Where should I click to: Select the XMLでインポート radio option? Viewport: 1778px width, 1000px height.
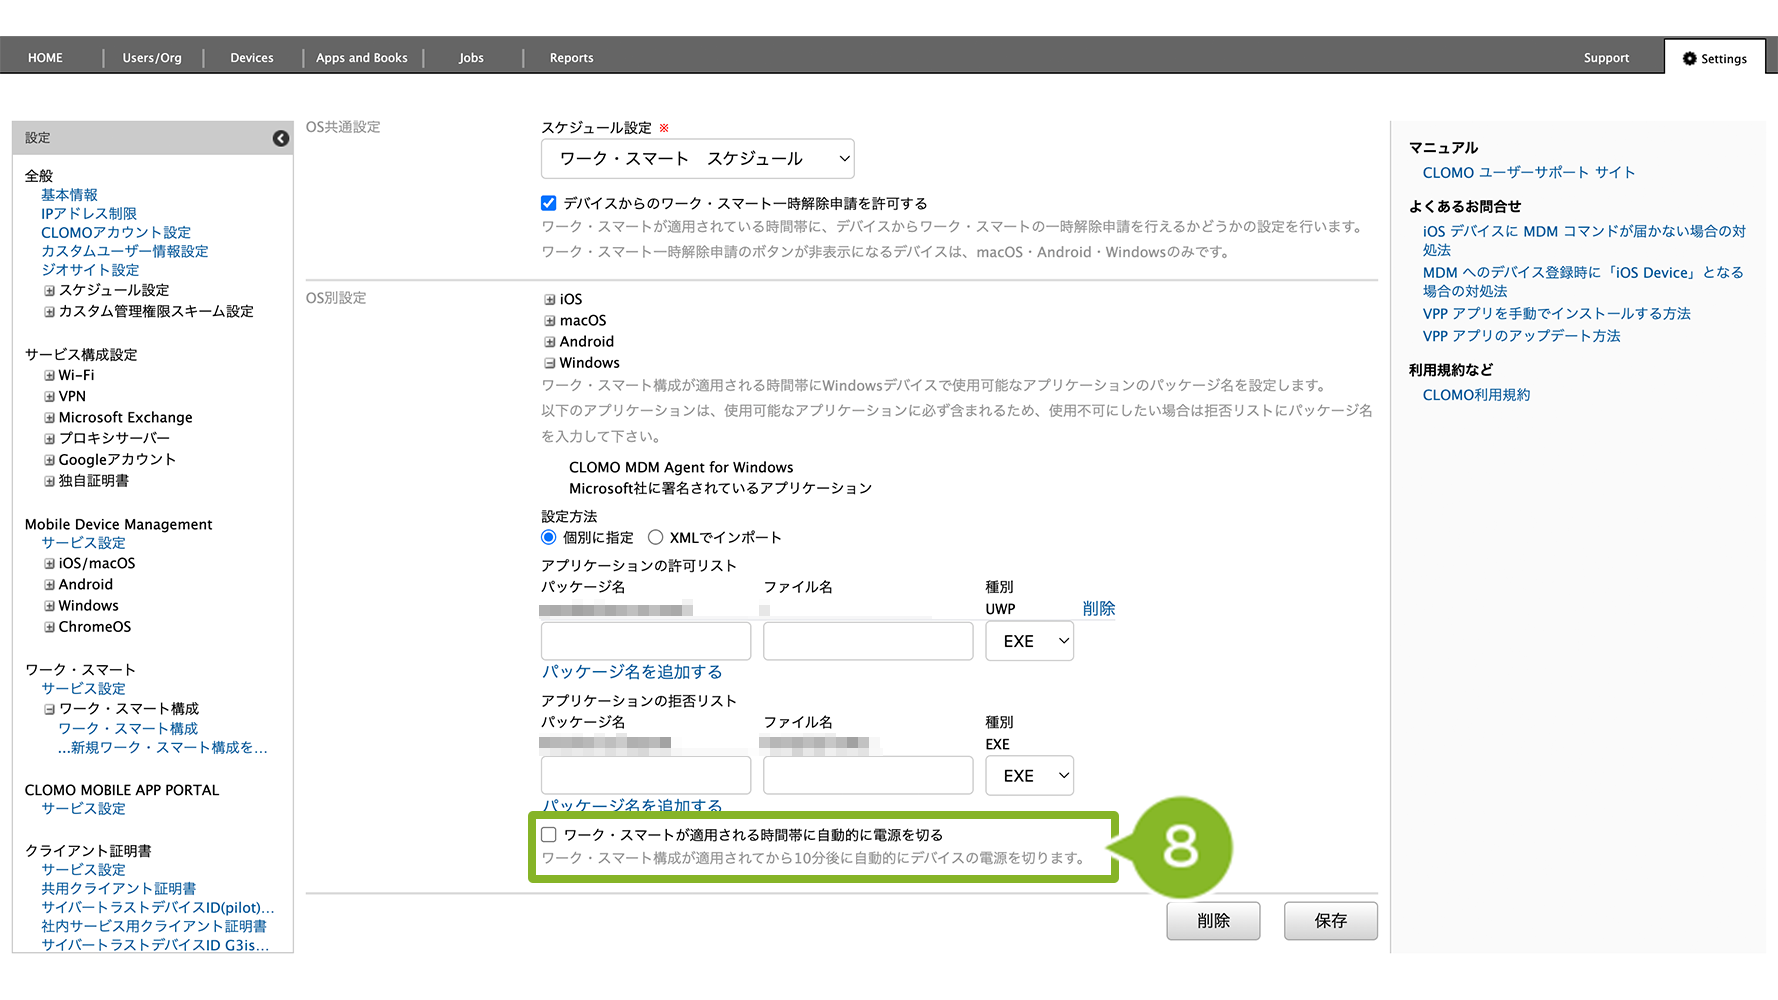[x=656, y=538]
